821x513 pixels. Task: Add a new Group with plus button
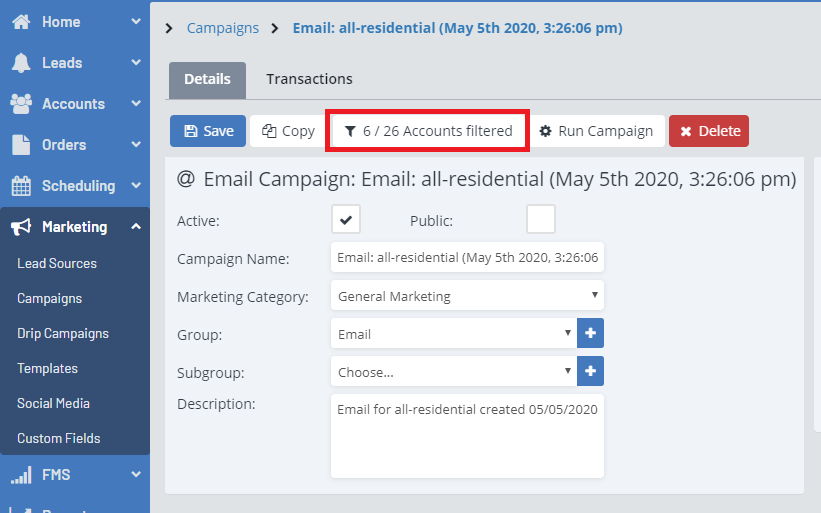(590, 333)
